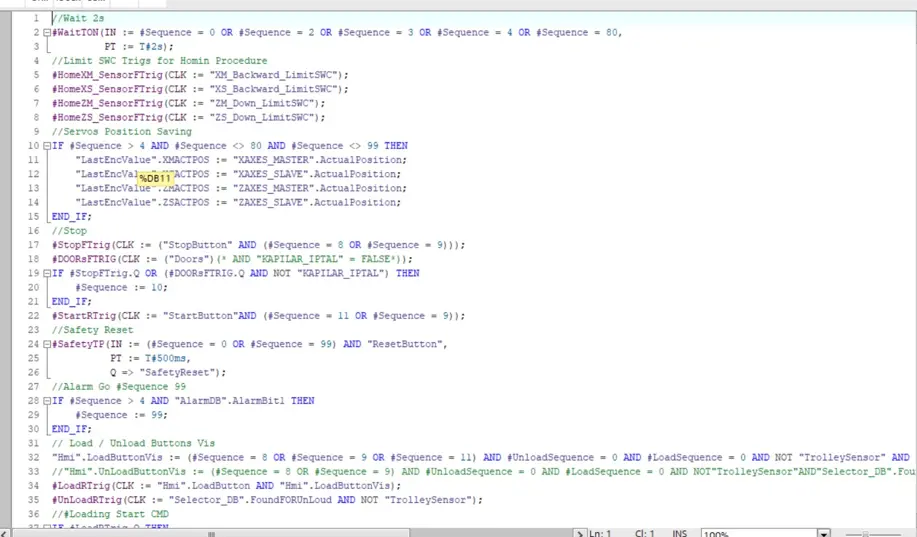
Task: Click the "ResetButton" tag on line 24
Action: pyautogui.click(x=411, y=344)
